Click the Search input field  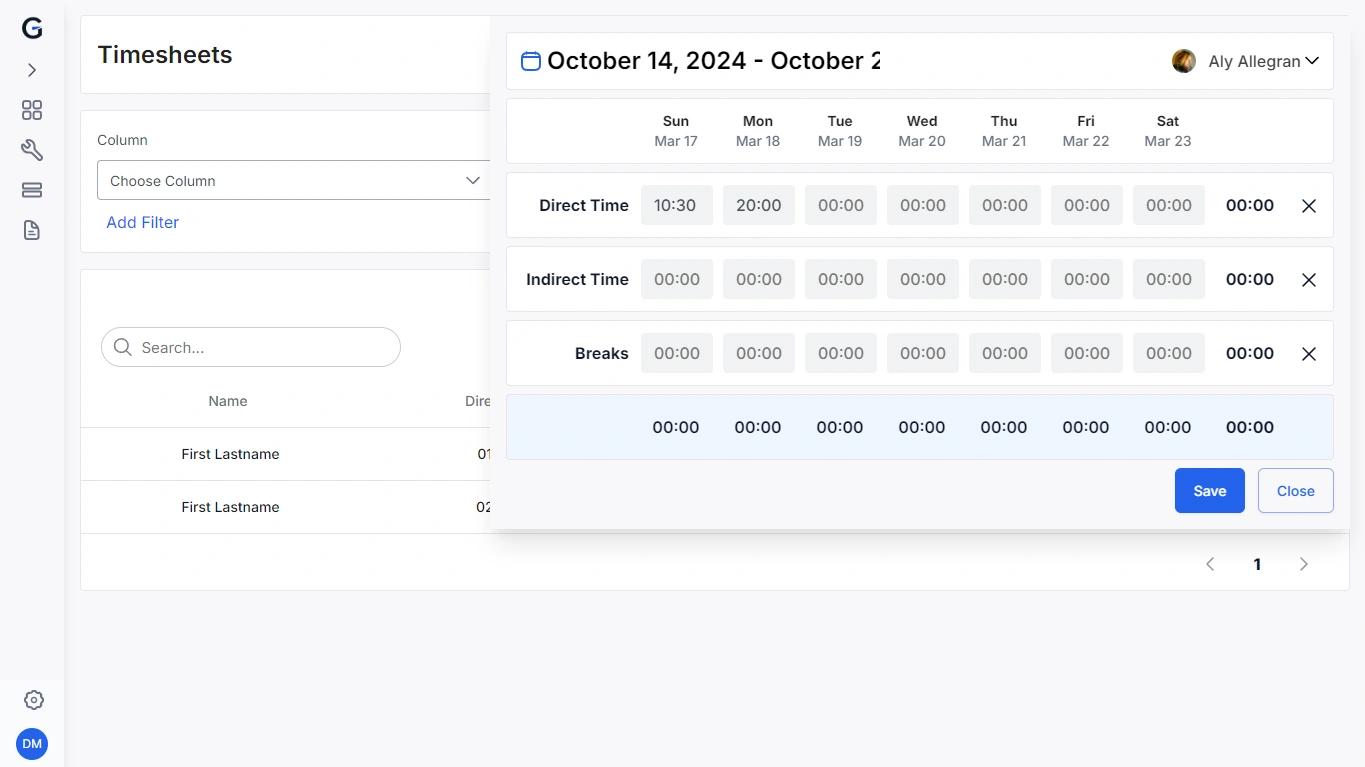(251, 347)
